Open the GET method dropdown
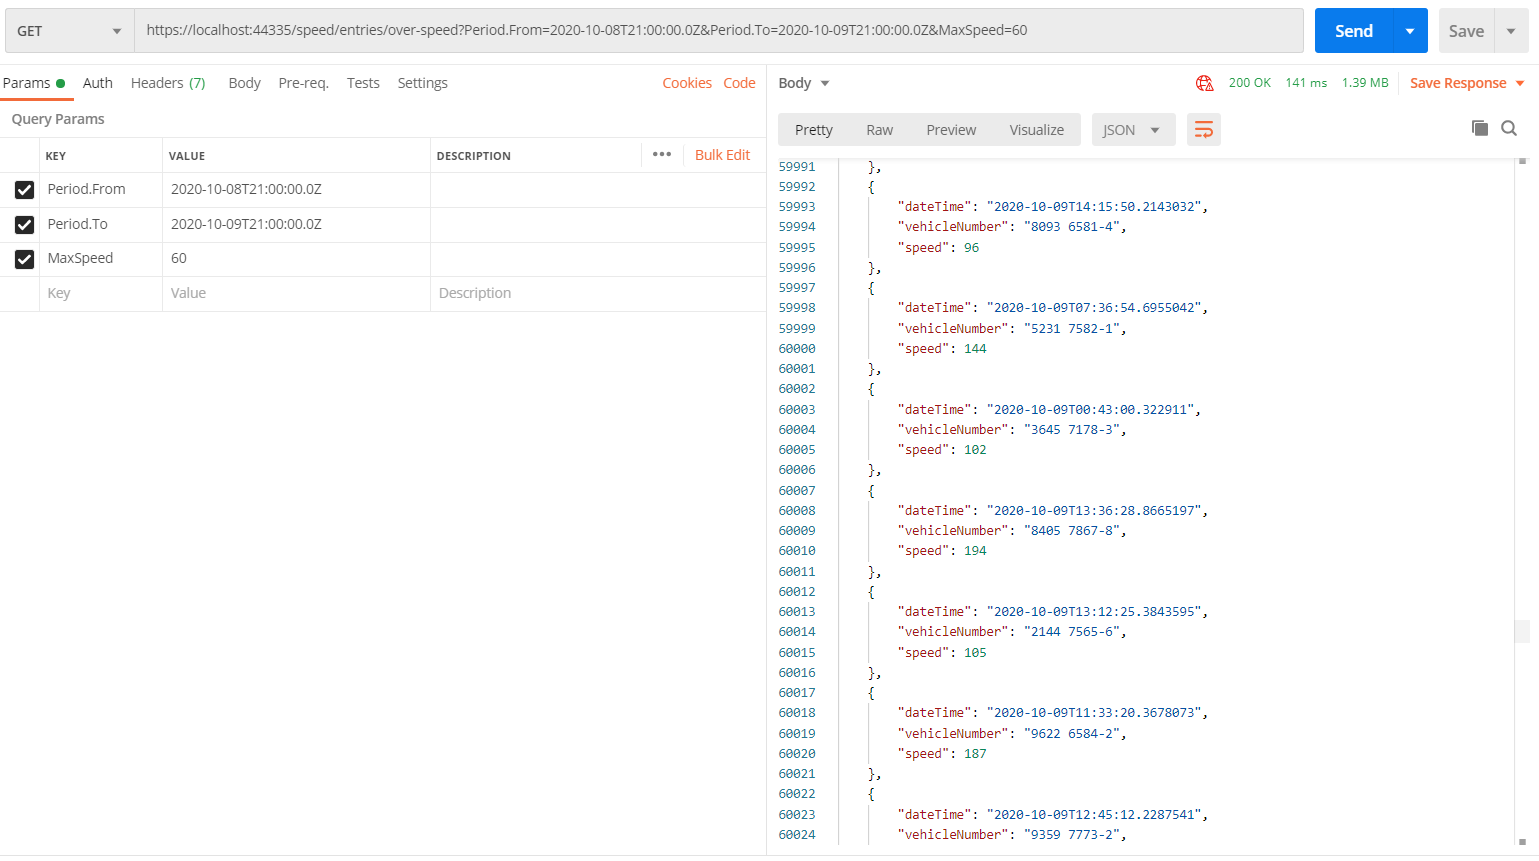 click(x=70, y=31)
